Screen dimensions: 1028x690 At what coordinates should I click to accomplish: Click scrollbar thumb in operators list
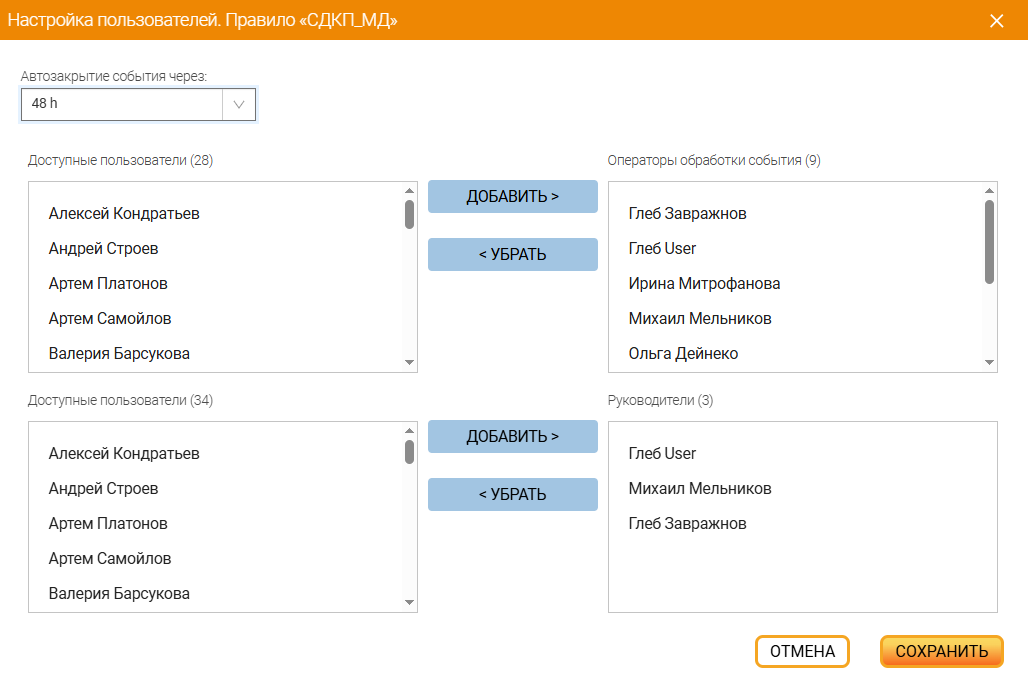989,241
